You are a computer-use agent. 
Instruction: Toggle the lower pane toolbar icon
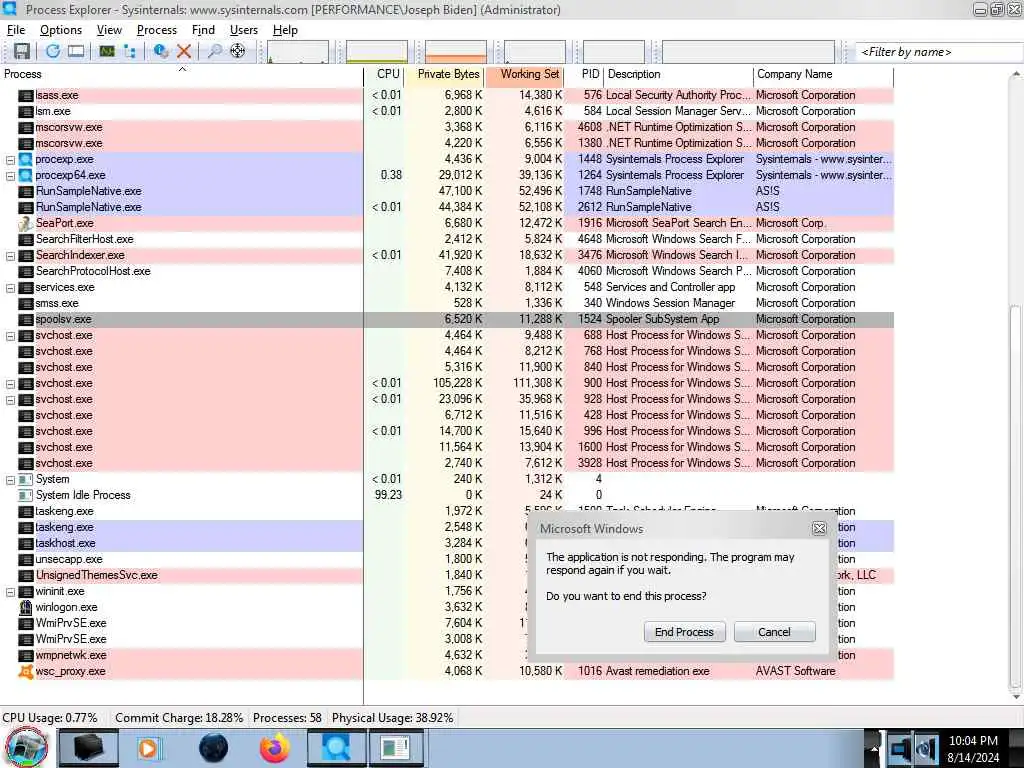(76, 51)
